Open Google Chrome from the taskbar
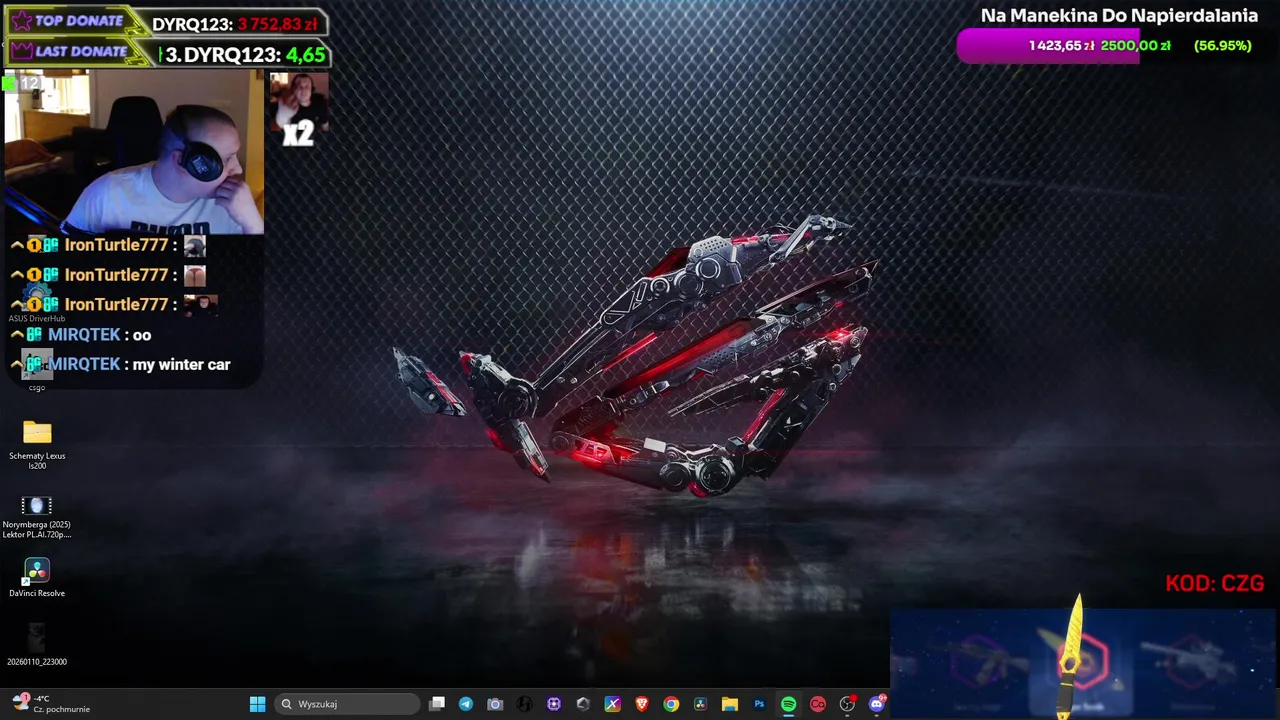 click(x=671, y=704)
